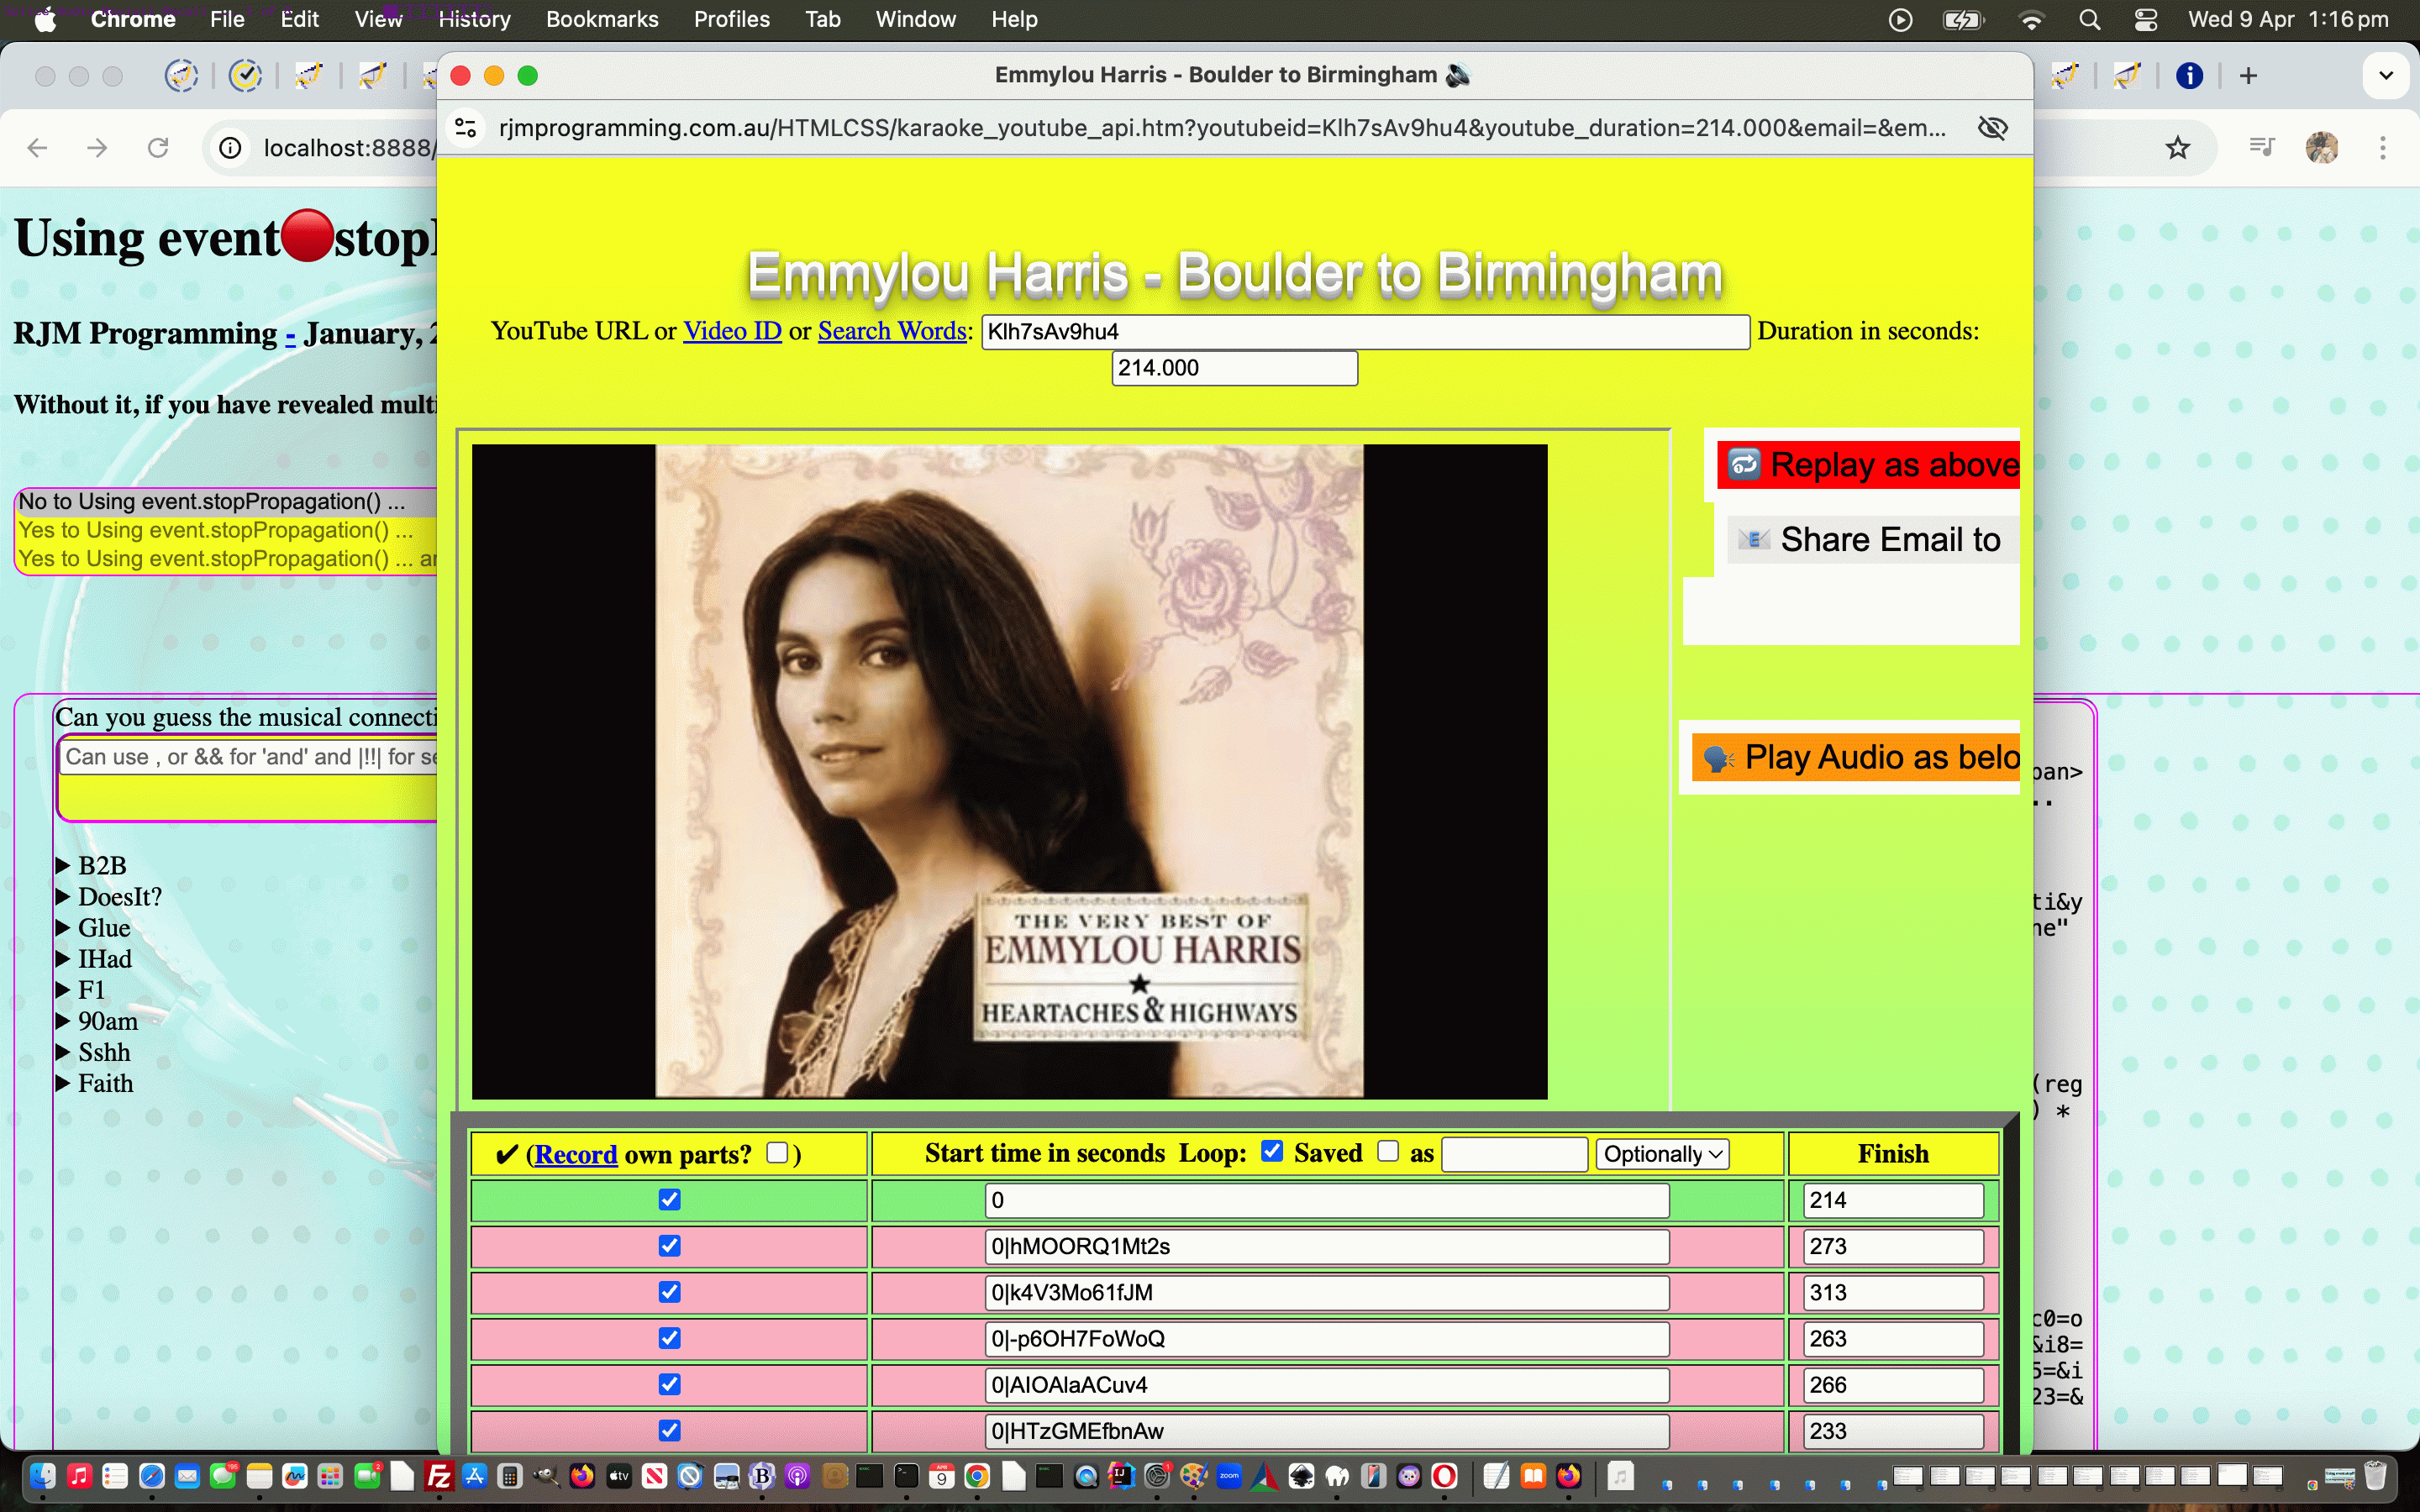Open Control Center in menu bar
This screenshot has width=2420, height=1512.
tap(2146, 19)
